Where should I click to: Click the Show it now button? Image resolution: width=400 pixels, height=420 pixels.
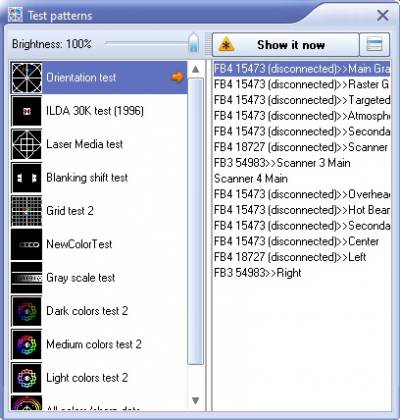click(286, 45)
